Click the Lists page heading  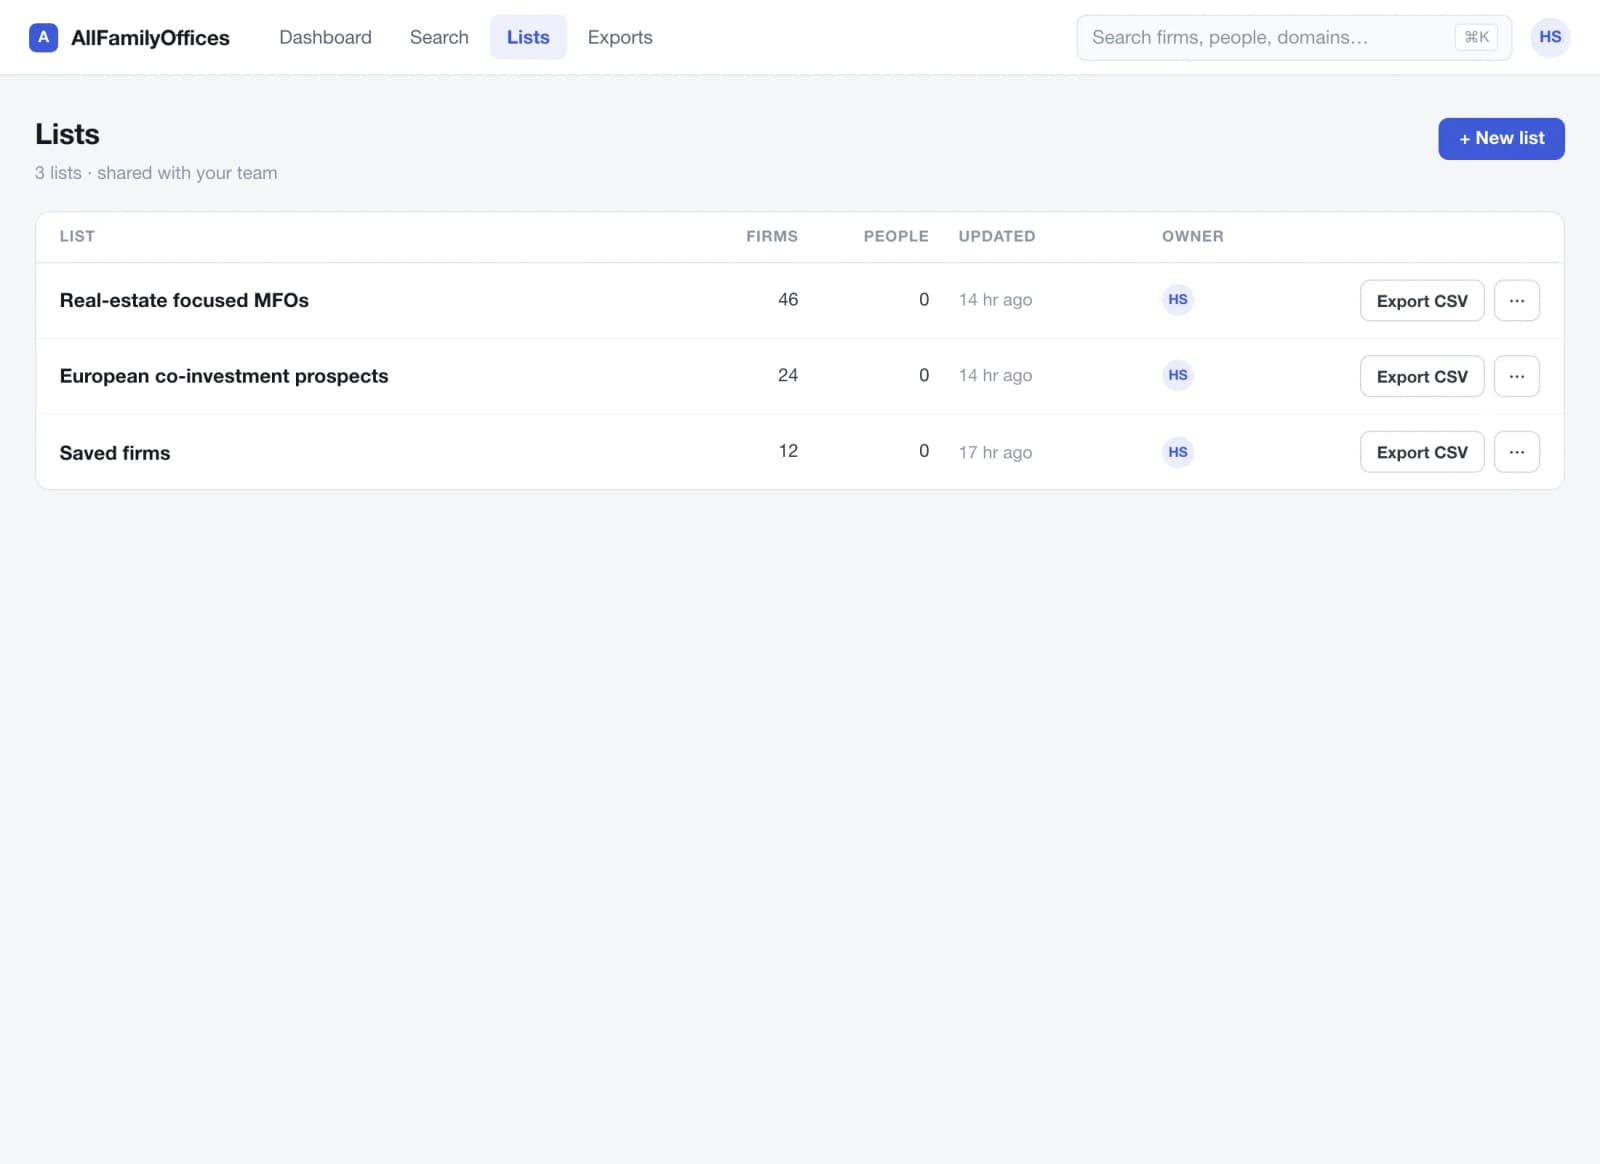click(x=67, y=134)
